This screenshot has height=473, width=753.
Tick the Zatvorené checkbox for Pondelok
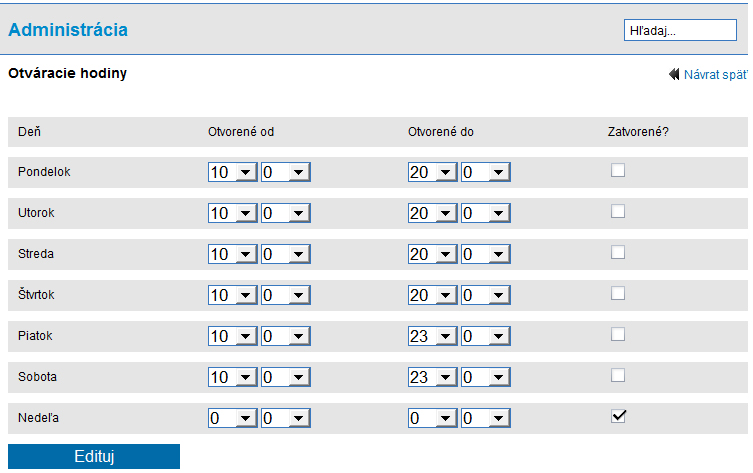618,170
